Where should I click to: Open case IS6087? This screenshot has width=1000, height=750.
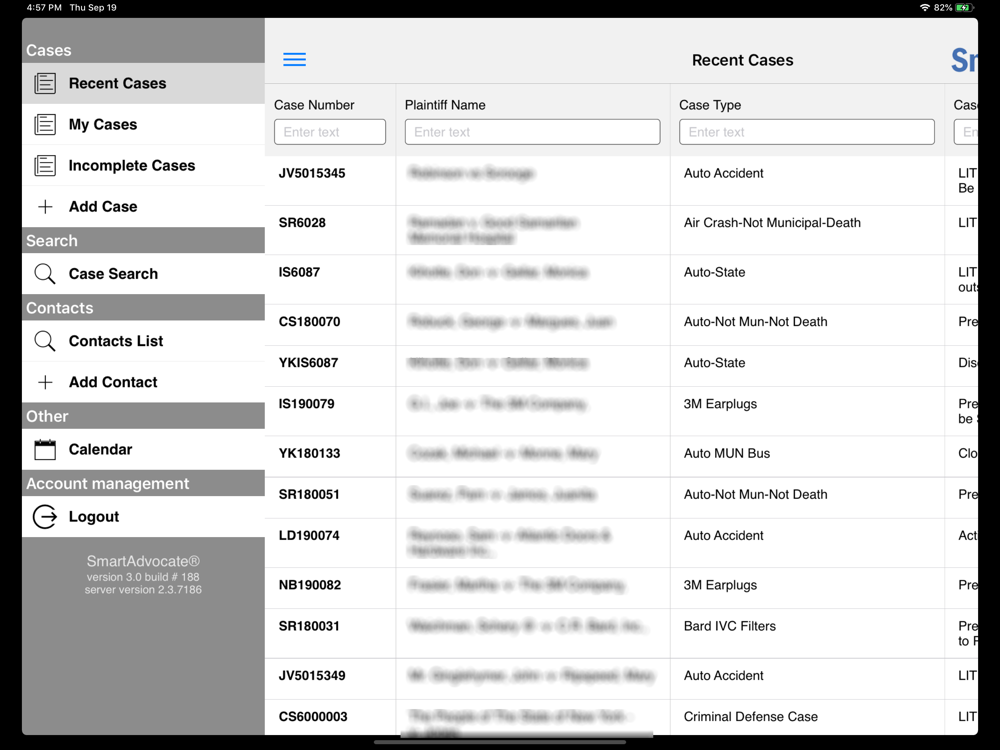(299, 272)
